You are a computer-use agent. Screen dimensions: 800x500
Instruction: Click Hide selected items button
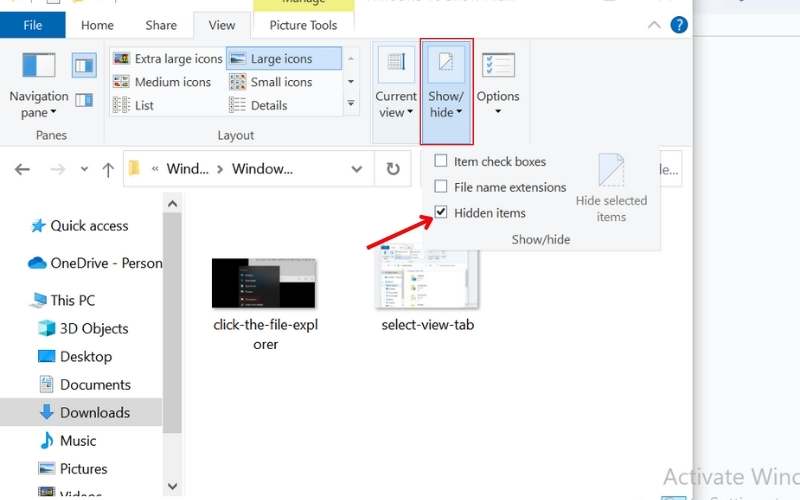(611, 189)
